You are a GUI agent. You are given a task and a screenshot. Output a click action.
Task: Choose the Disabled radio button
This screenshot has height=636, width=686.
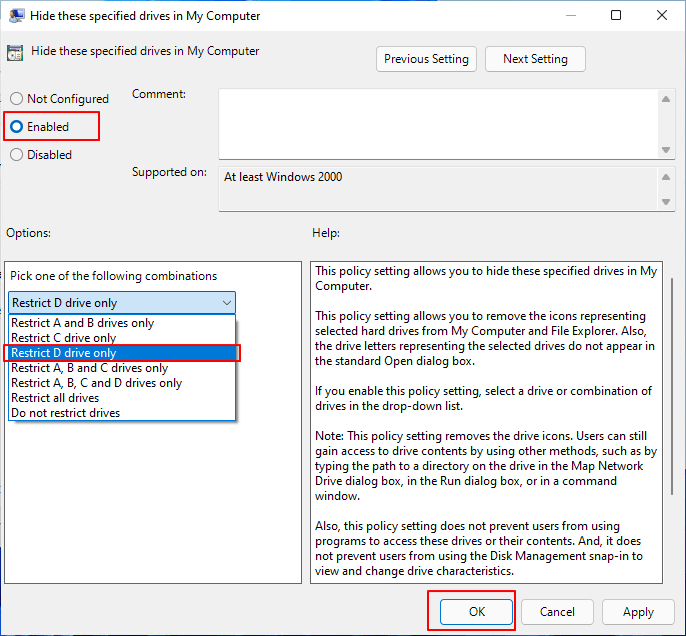point(16,155)
